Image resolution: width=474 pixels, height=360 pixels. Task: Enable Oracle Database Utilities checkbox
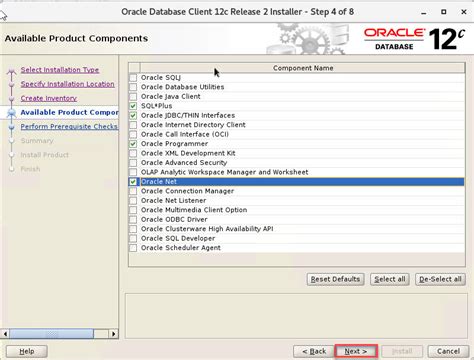click(133, 87)
